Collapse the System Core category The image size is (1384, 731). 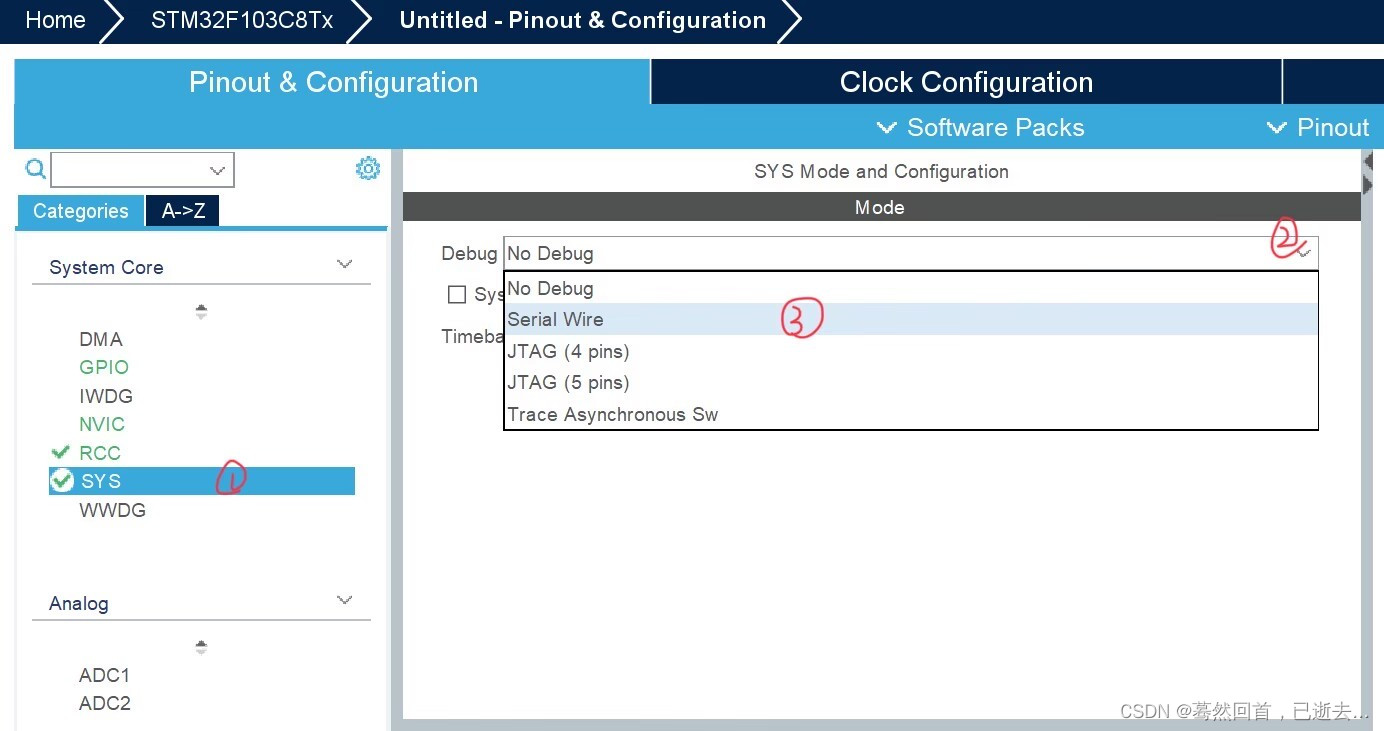(x=345, y=265)
